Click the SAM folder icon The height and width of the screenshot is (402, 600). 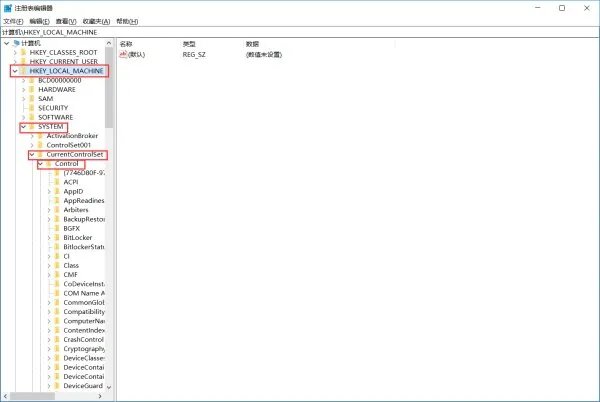pyautogui.click(x=33, y=99)
